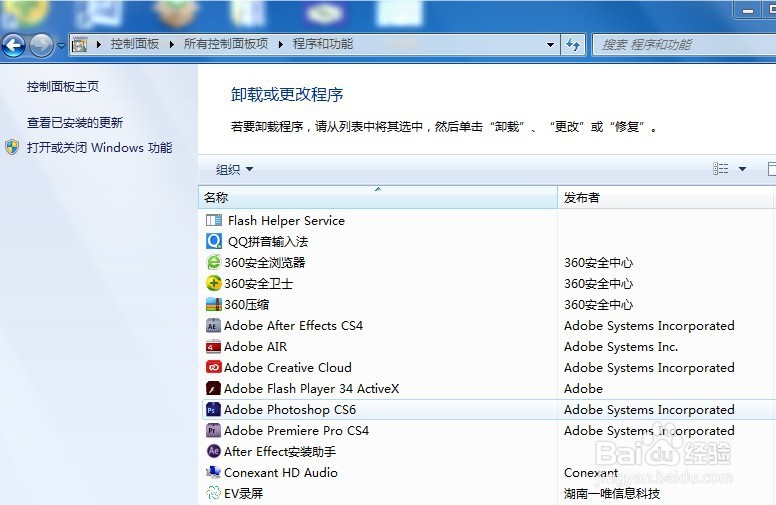The height and width of the screenshot is (505, 776).
Task: Expand the address bar history dropdown
Action: click(x=550, y=45)
